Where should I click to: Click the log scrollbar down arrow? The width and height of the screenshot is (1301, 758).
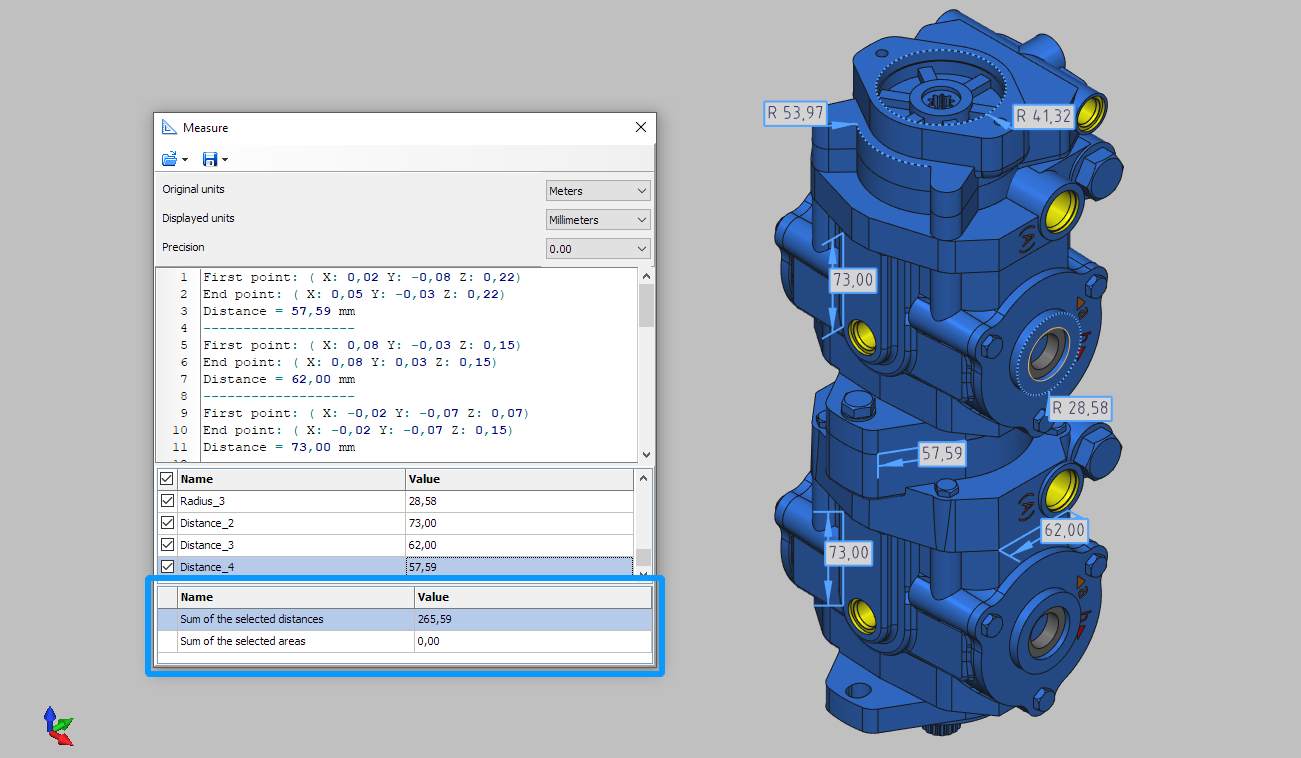tap(646, 454)
